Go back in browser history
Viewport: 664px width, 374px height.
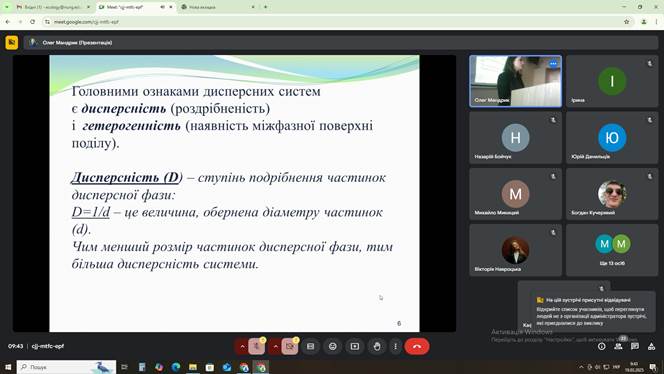click(x=8, y=22)
